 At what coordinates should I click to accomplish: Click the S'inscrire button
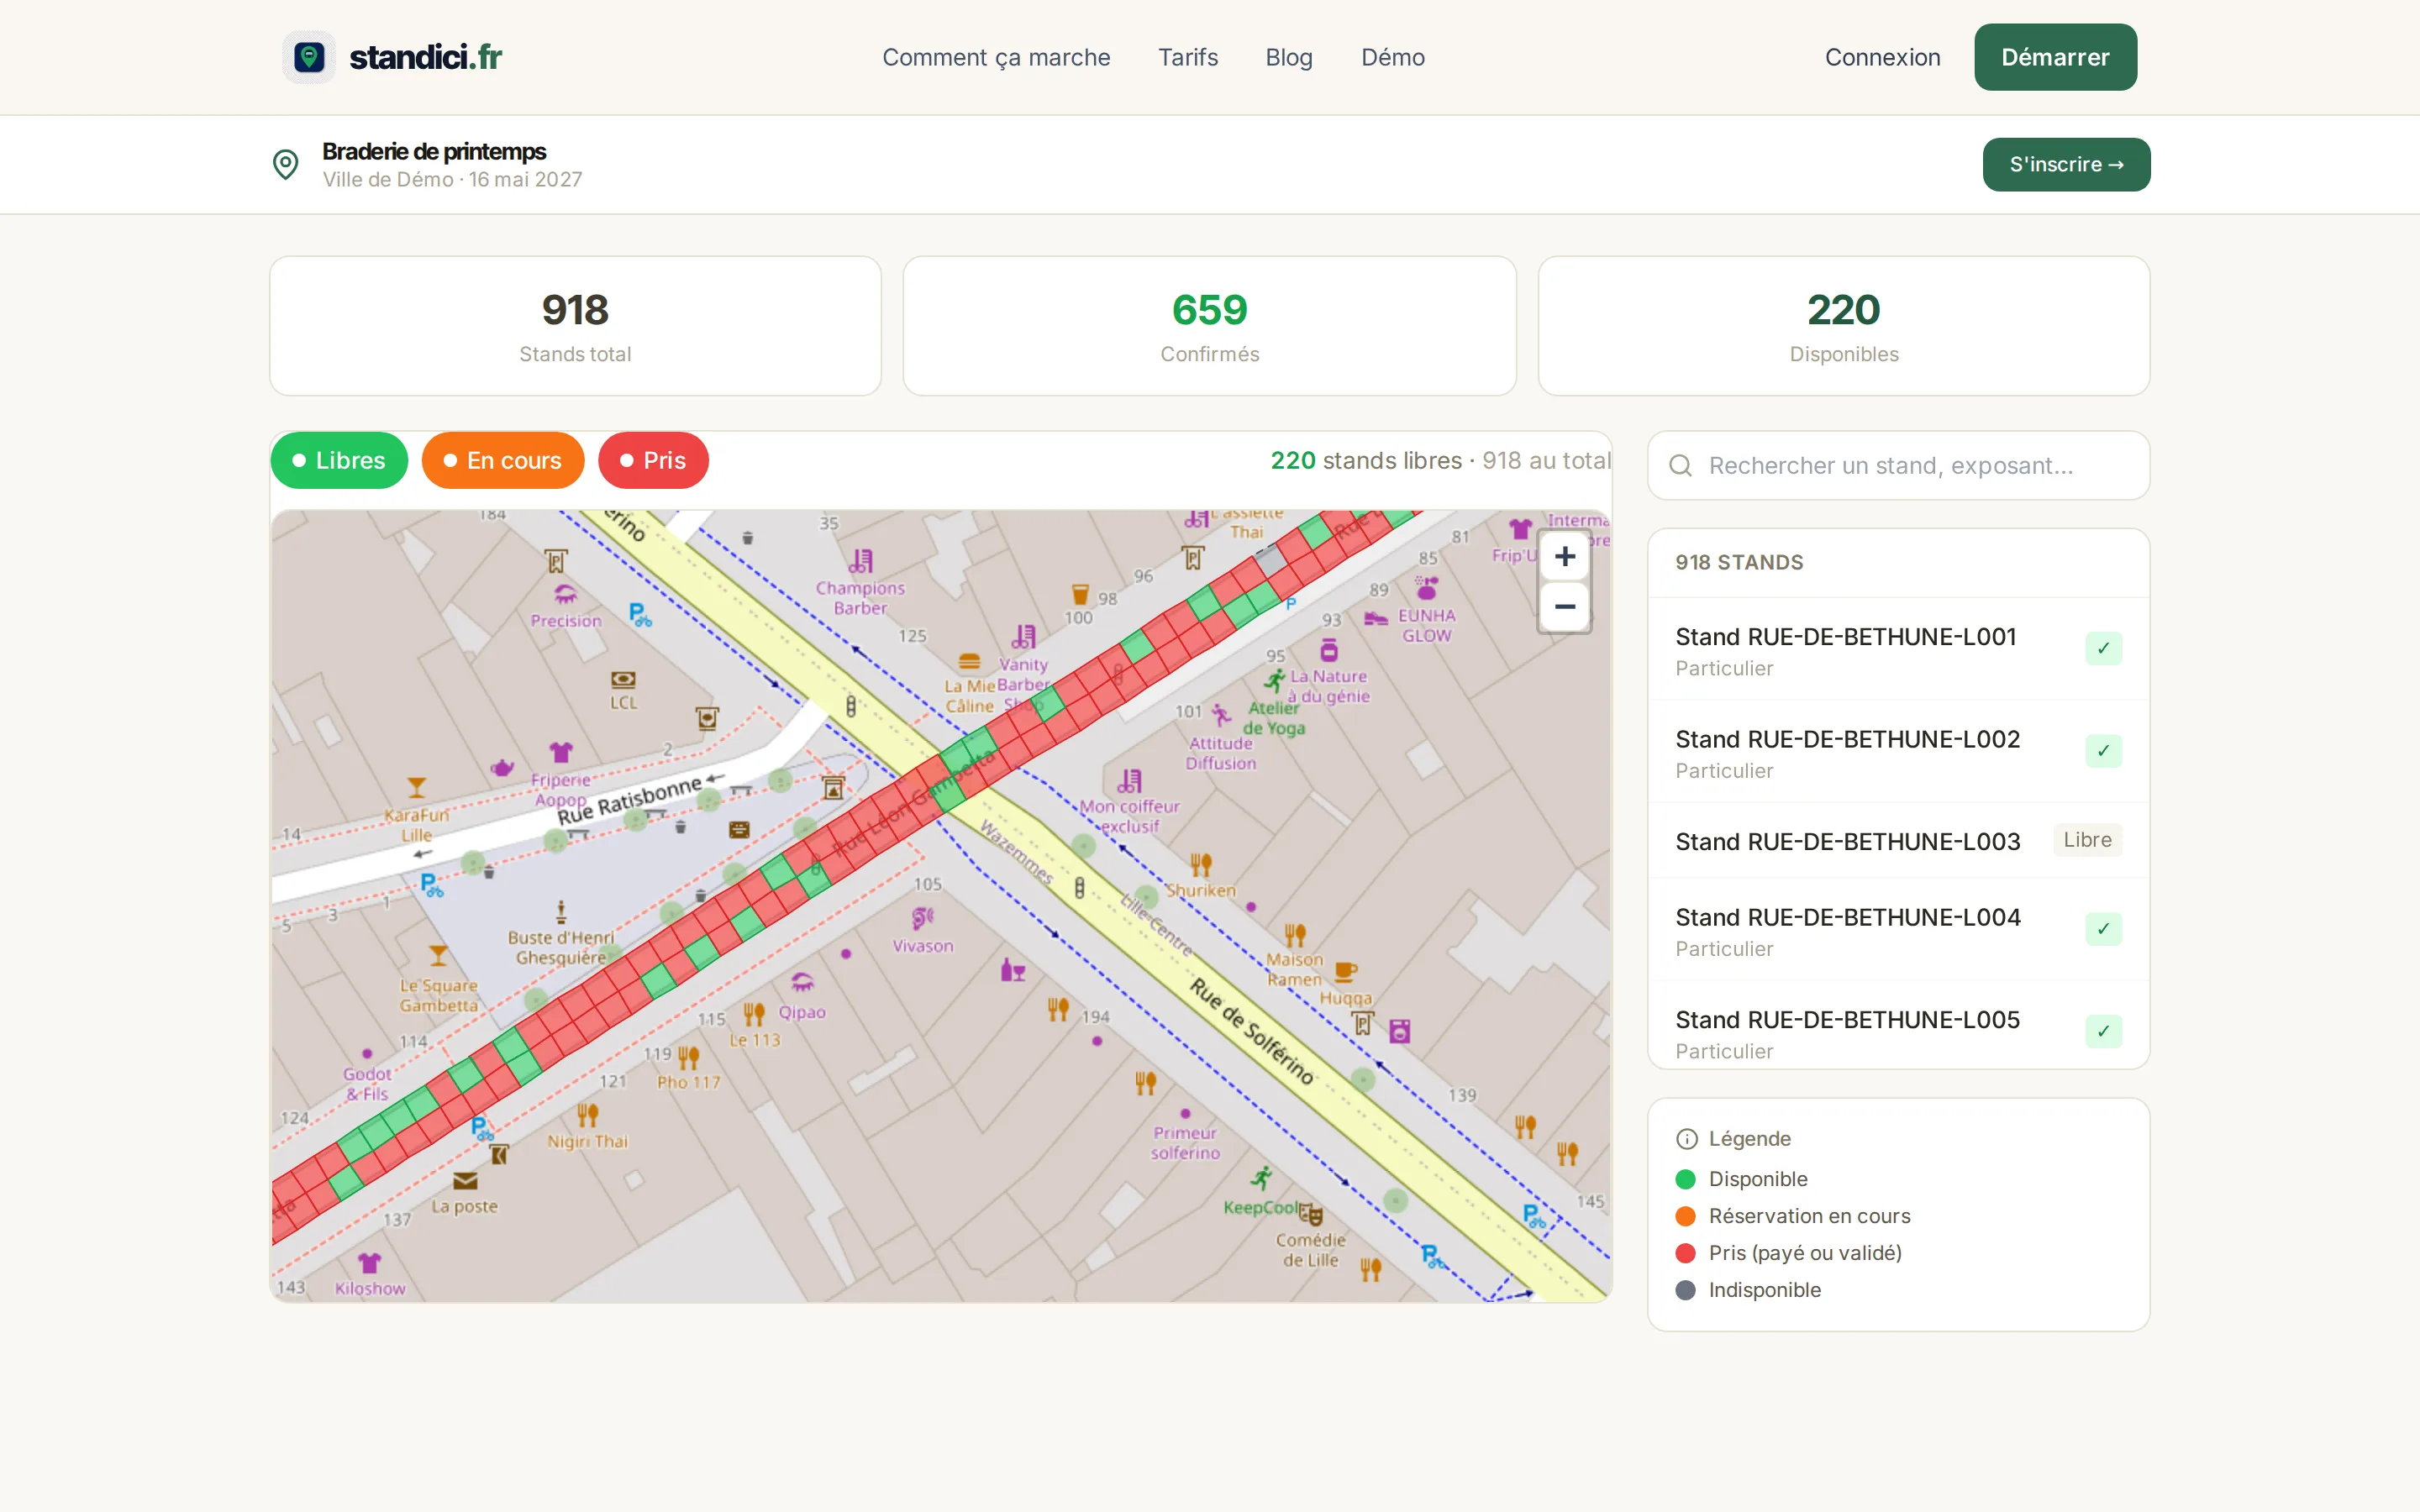coord(2066,164)
